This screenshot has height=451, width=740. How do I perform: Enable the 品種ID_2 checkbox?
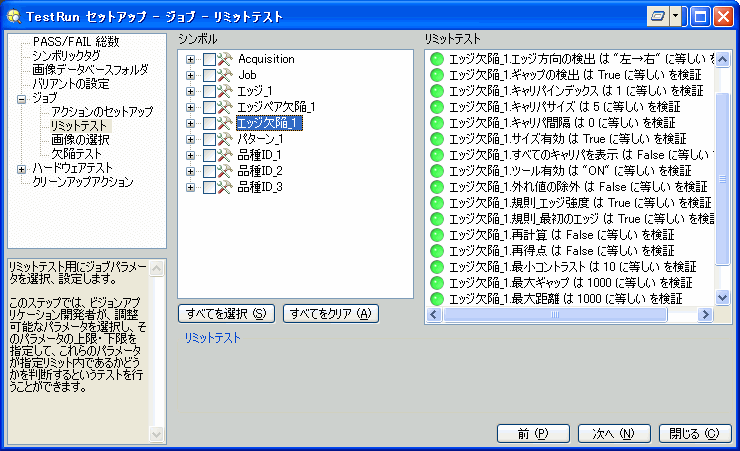point(209,171)
